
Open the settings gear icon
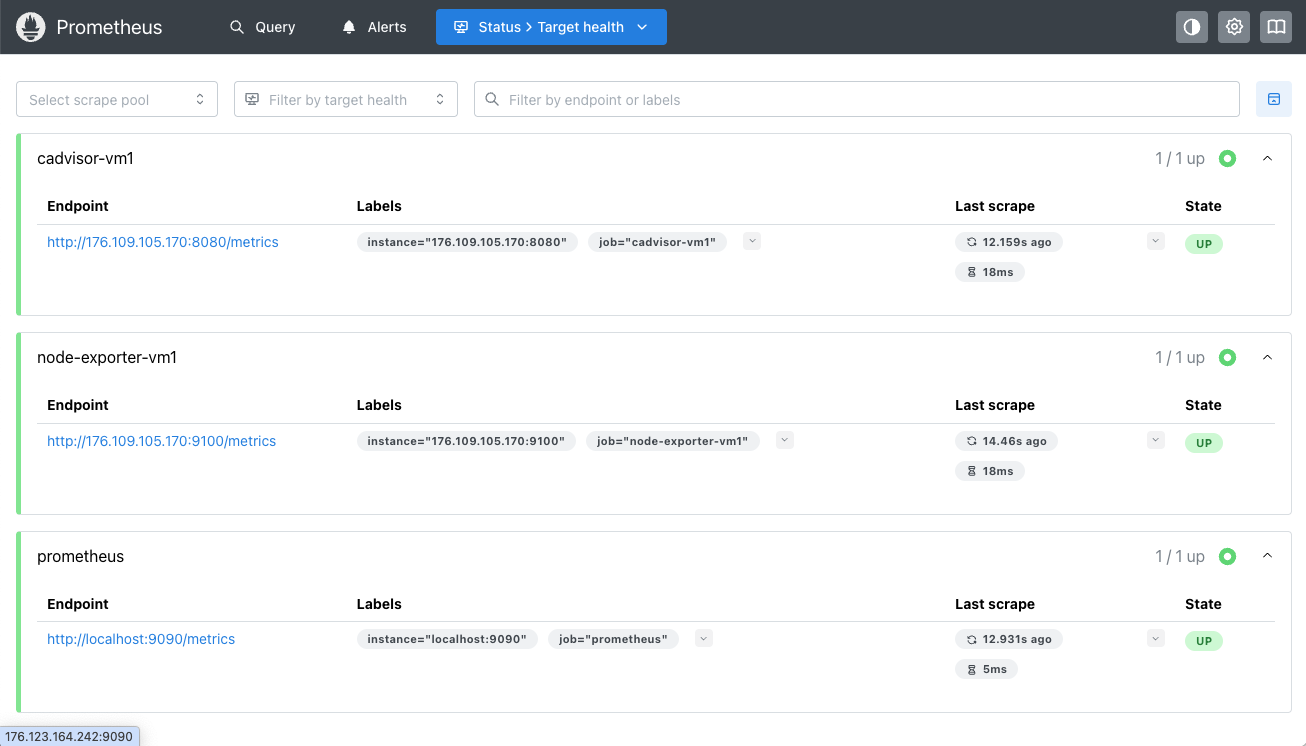tap(1234, 27)
